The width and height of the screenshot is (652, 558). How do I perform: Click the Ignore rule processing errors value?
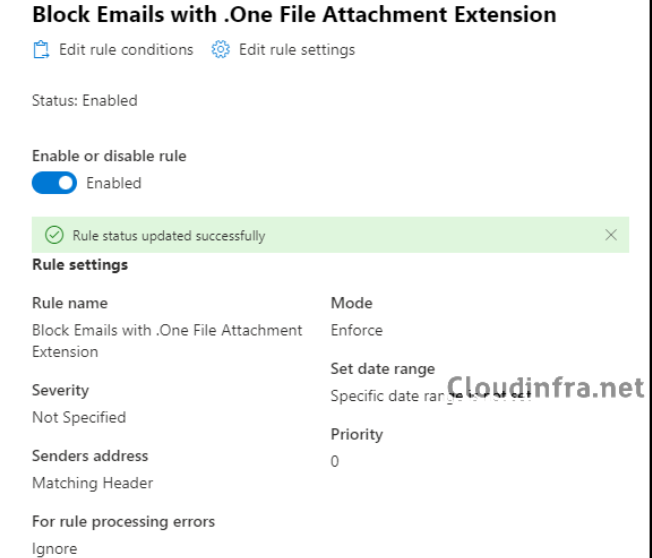click(x=54, y=549)
